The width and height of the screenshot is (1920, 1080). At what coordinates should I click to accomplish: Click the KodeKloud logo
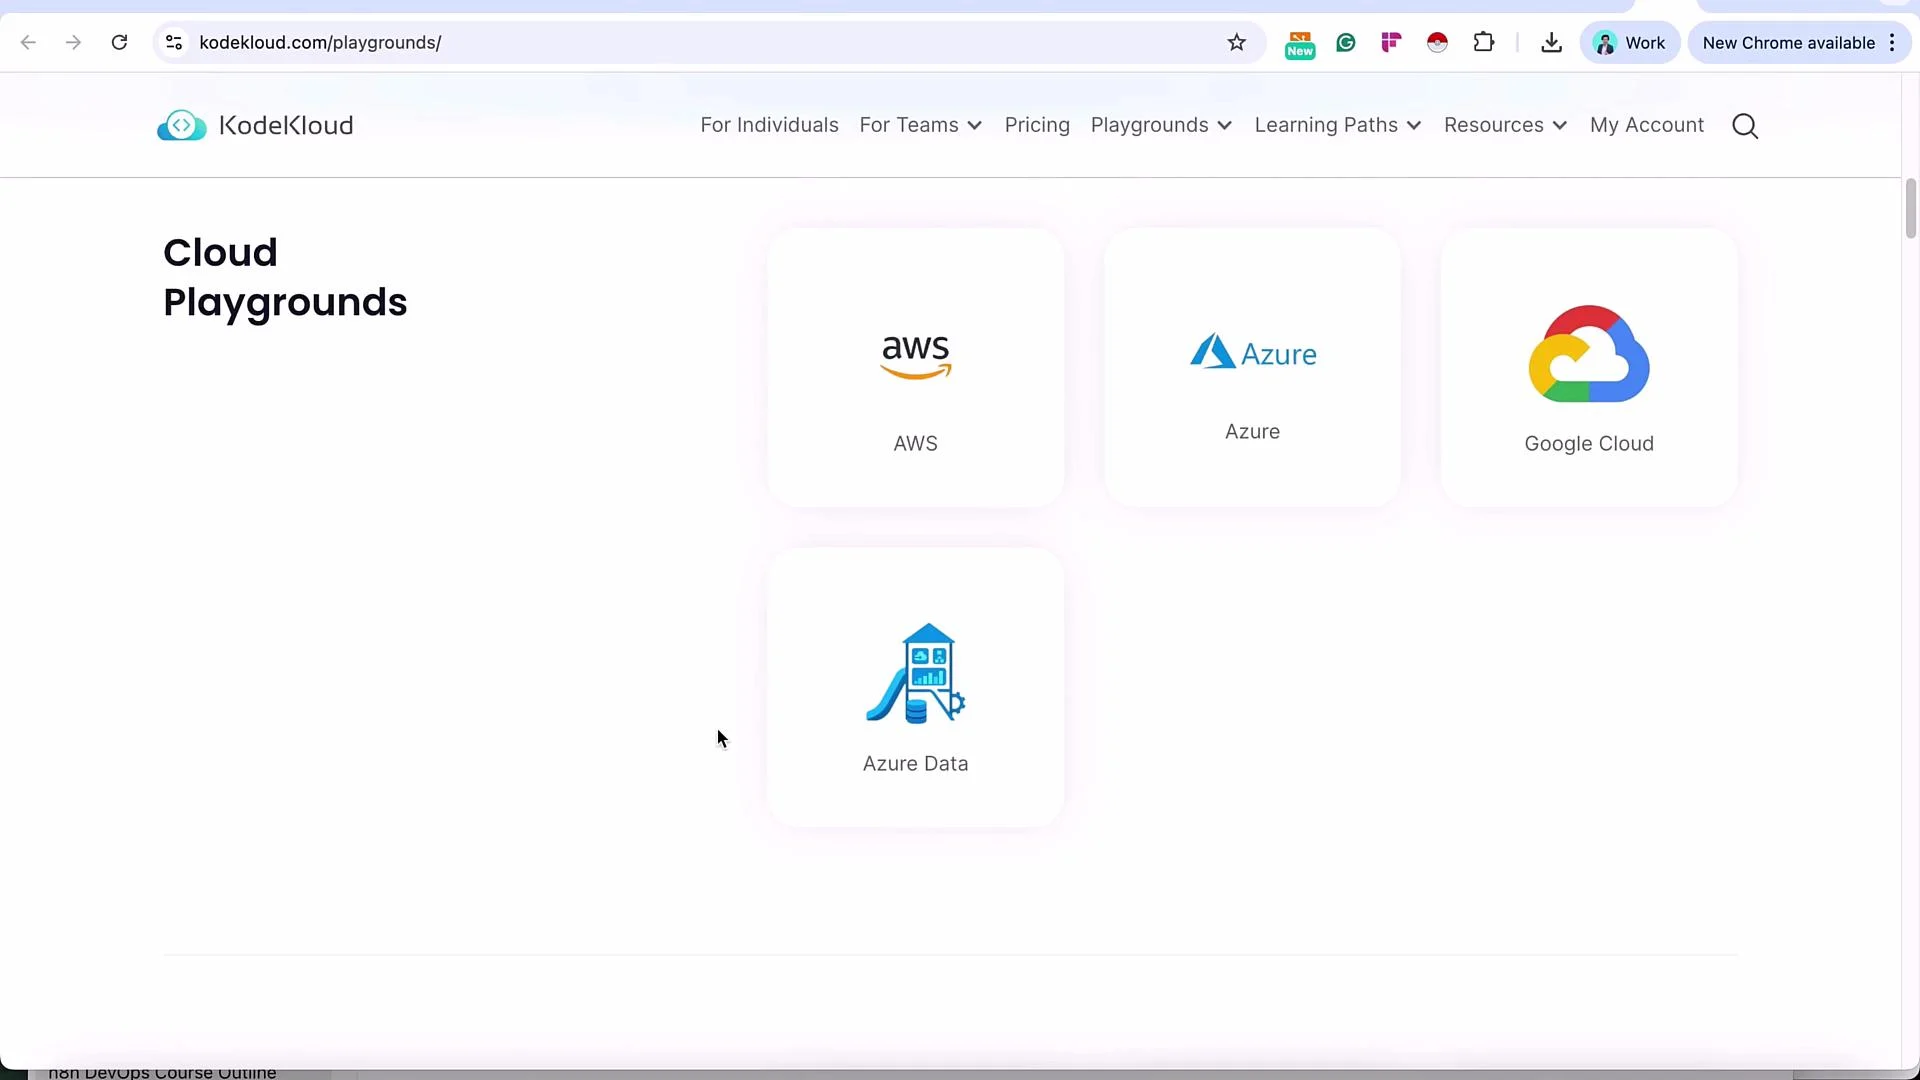pyautogui.click(x=255, y=125)
